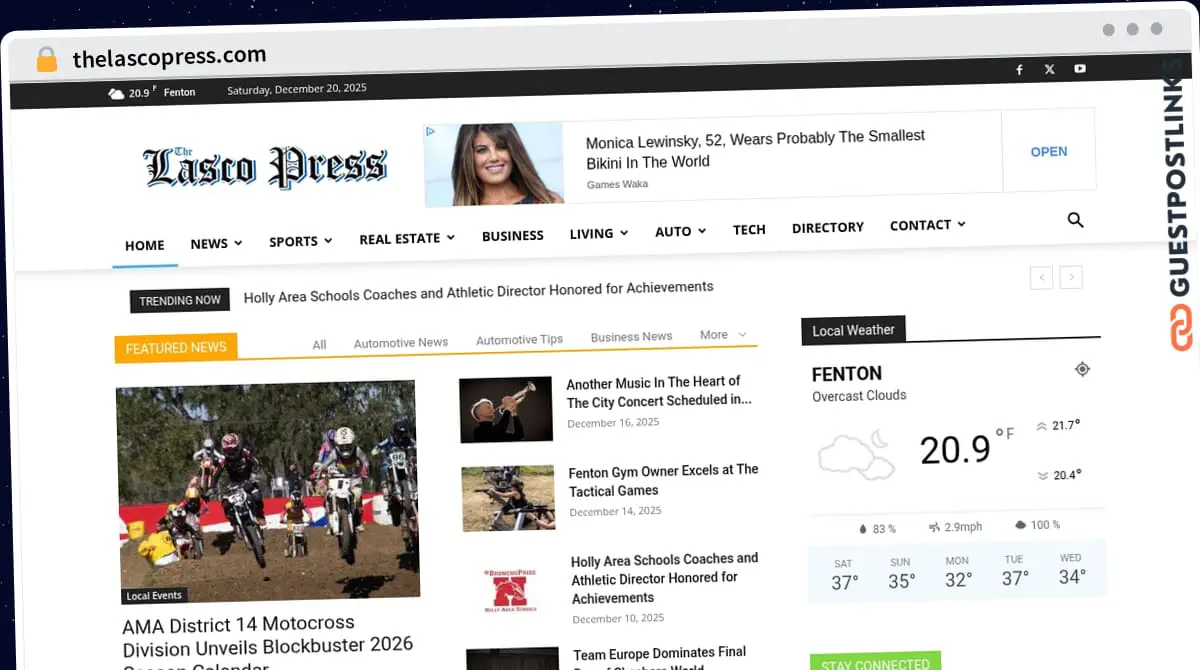Select the Business News tab
This screenshot has height=670, width=1200.
631,337
